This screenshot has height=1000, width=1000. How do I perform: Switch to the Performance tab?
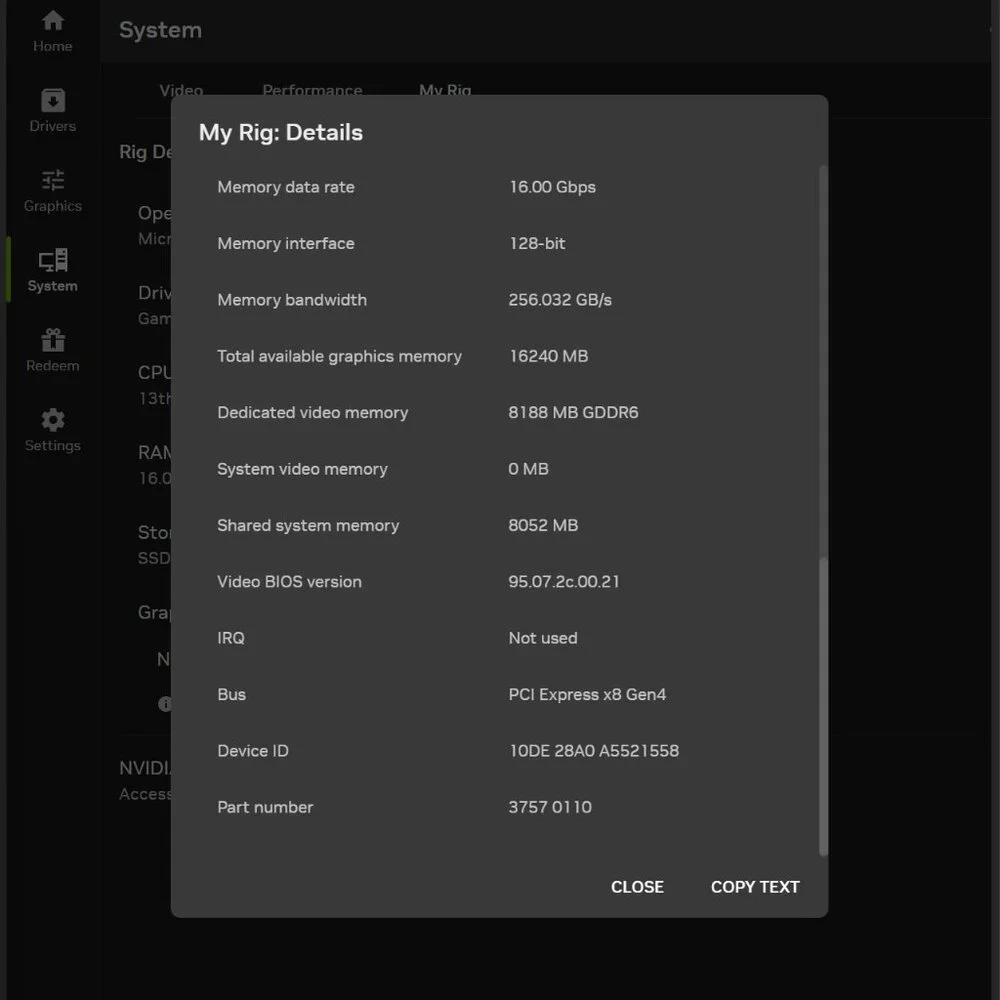pos(312,90)
